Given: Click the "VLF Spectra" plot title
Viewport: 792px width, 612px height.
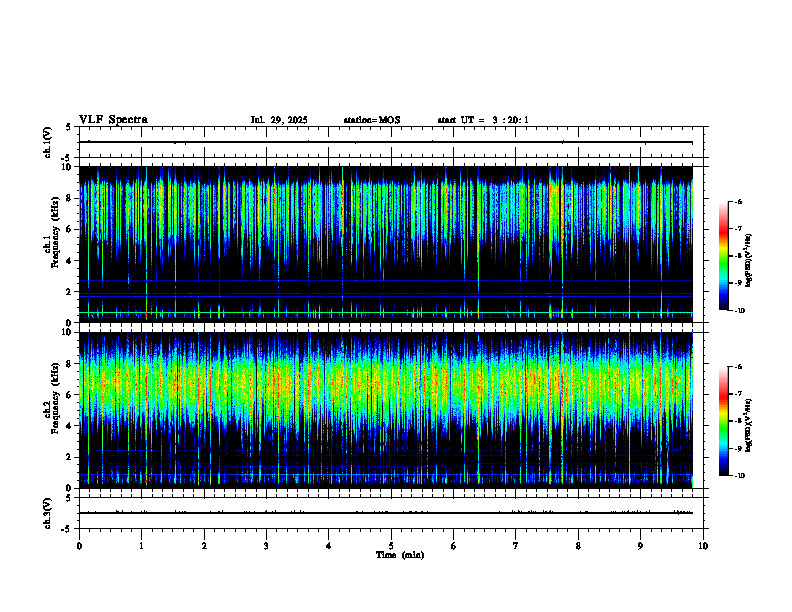Looking at the screenshot, I should 113,120.
